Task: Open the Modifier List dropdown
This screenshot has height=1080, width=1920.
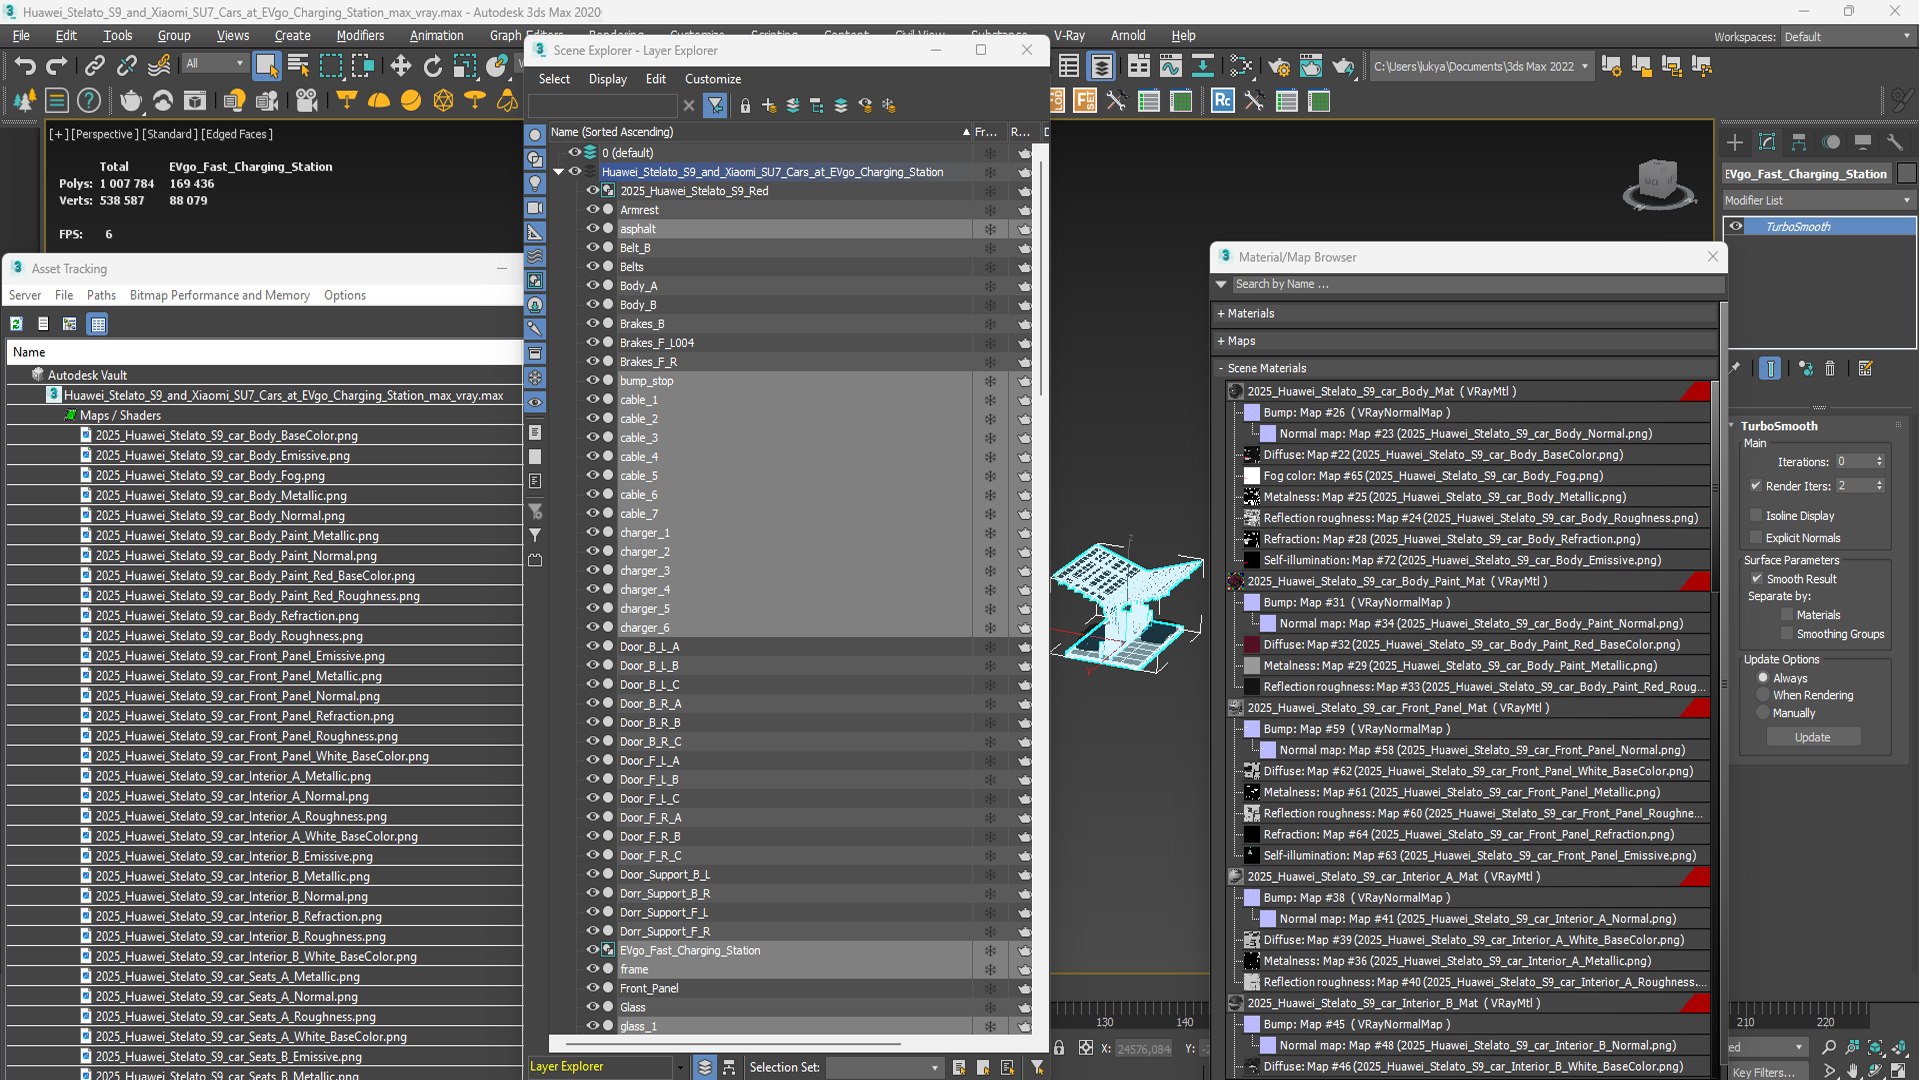Action: tap(1819, 200)
